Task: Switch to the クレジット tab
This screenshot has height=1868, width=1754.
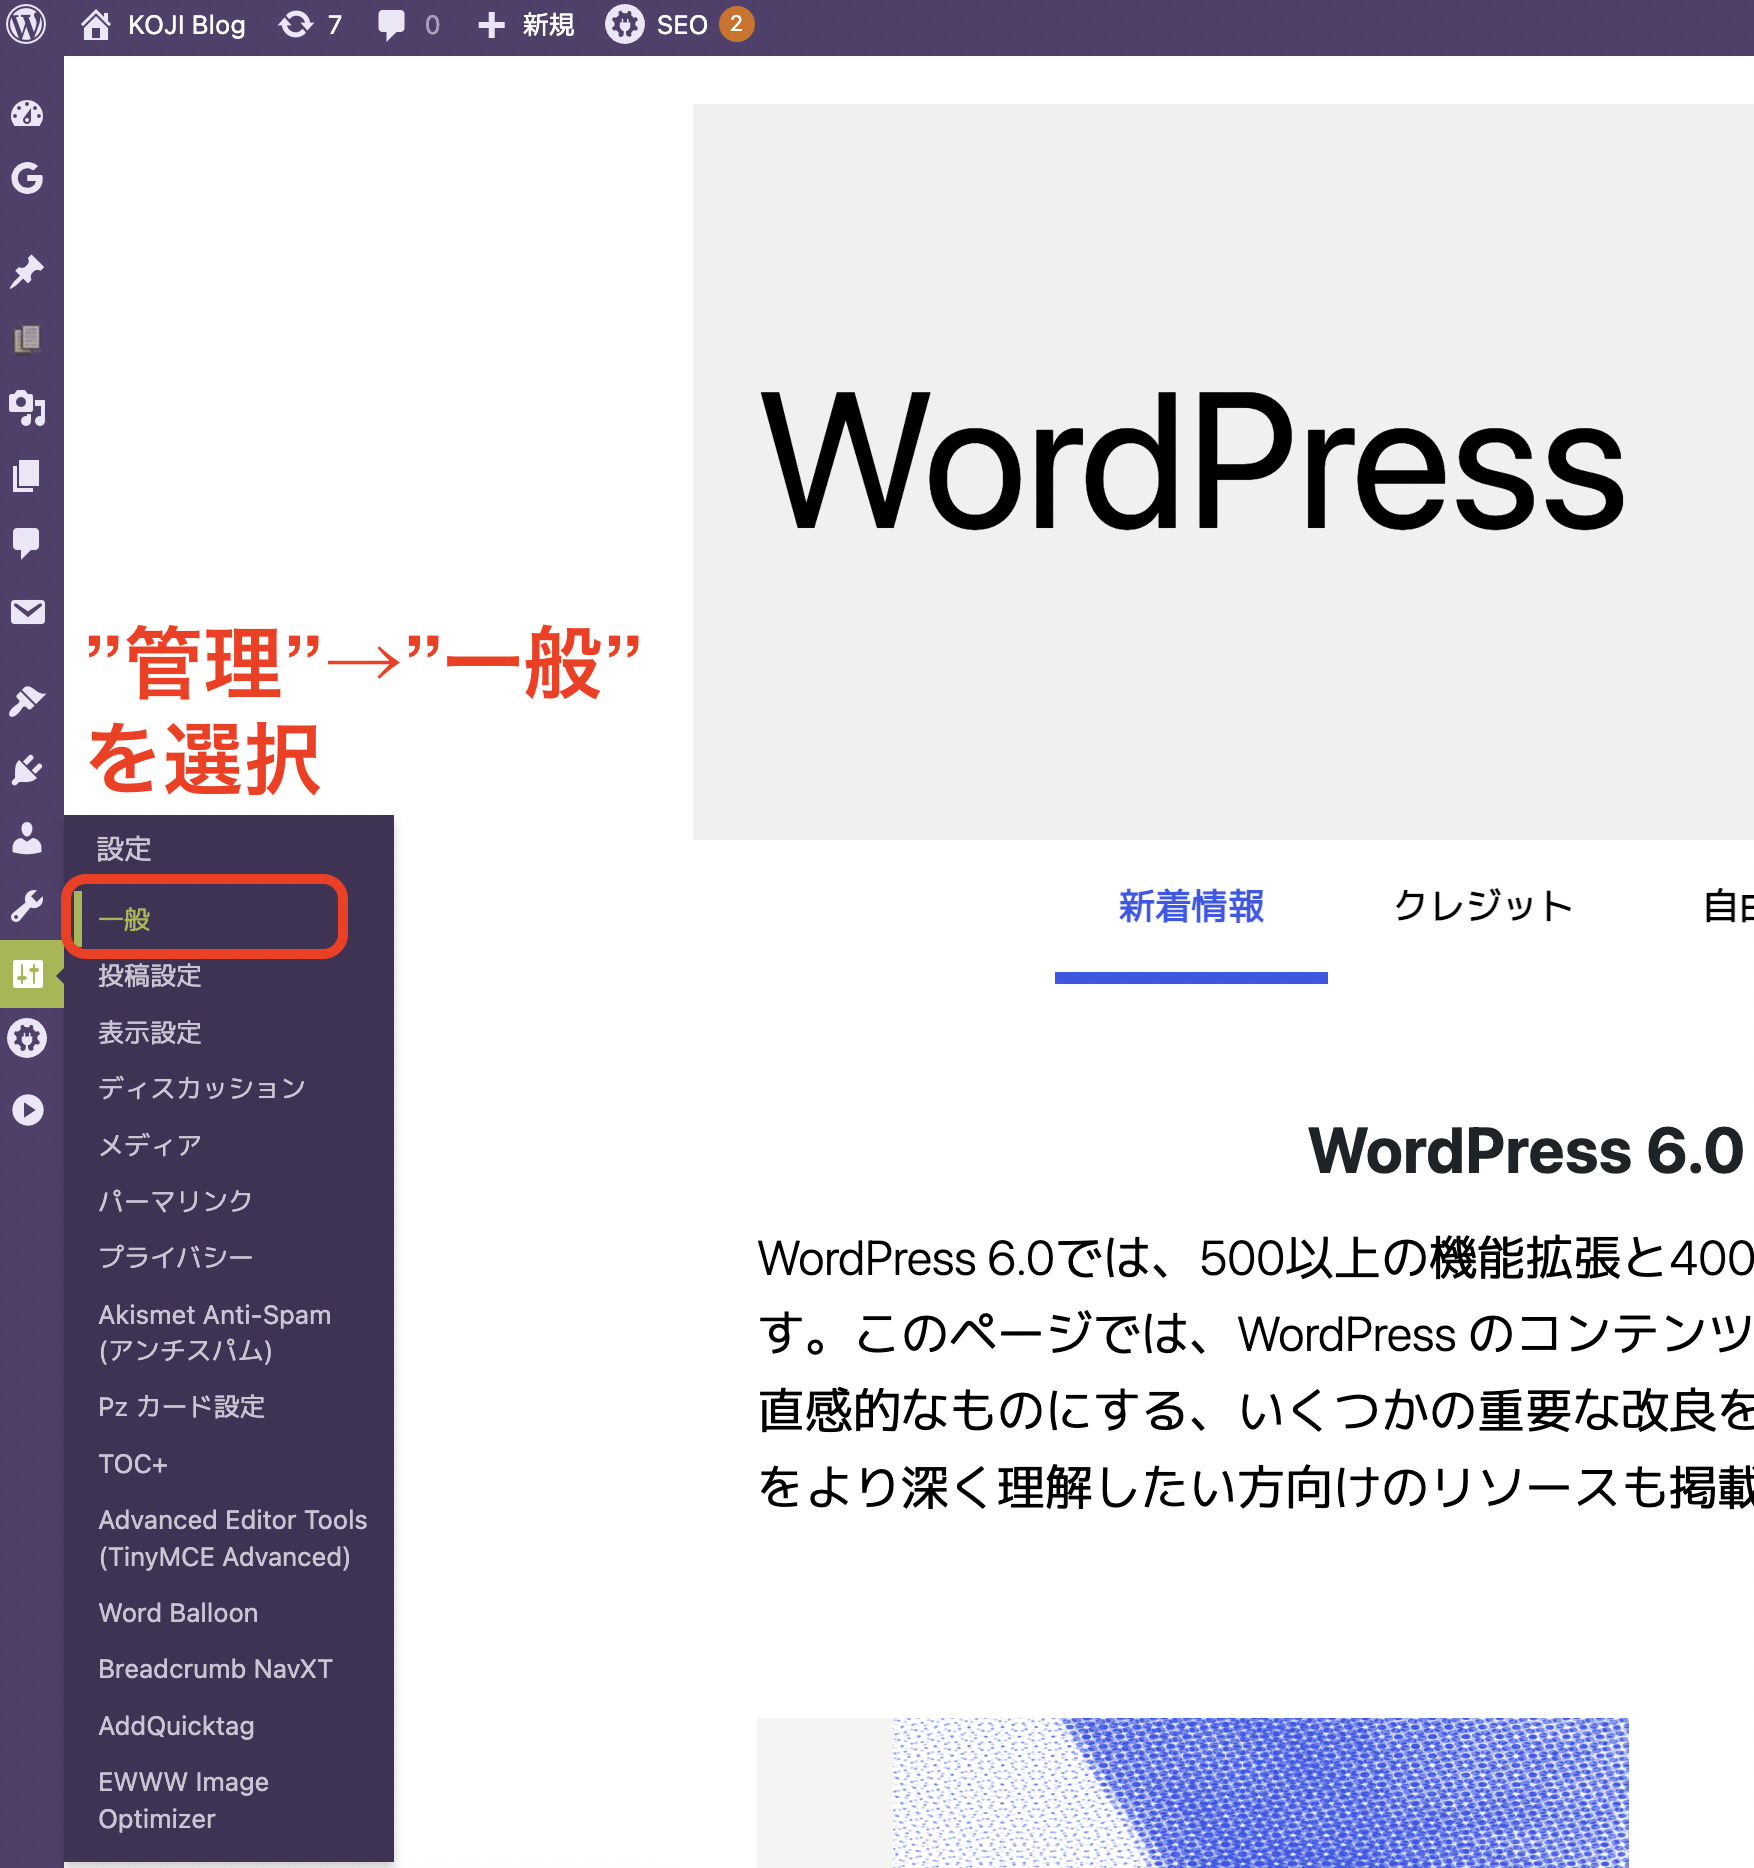Action: click(x=1484, y=906)
